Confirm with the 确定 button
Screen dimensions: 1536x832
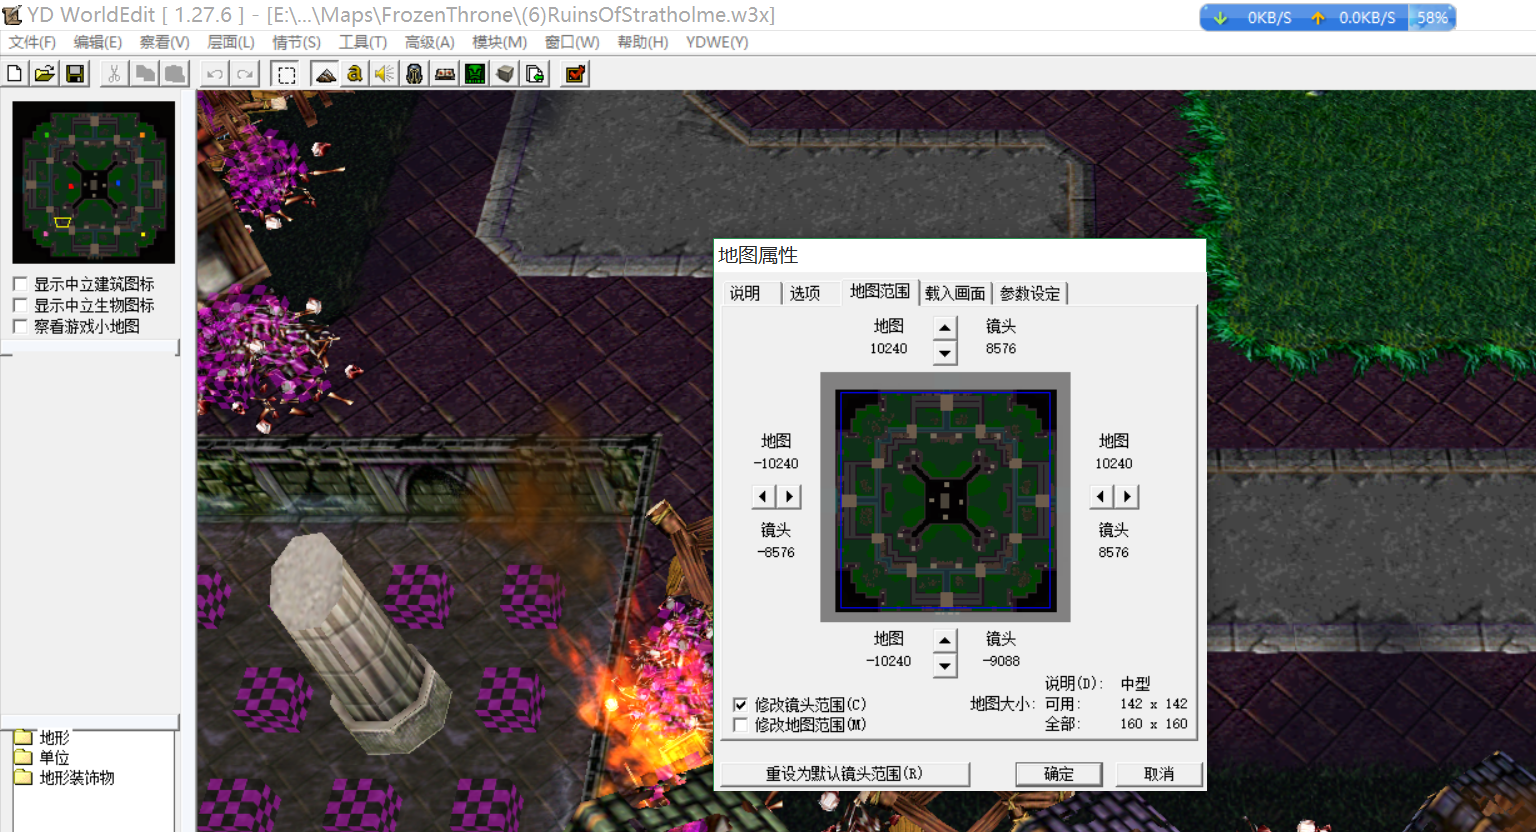tap(1059, 774)
